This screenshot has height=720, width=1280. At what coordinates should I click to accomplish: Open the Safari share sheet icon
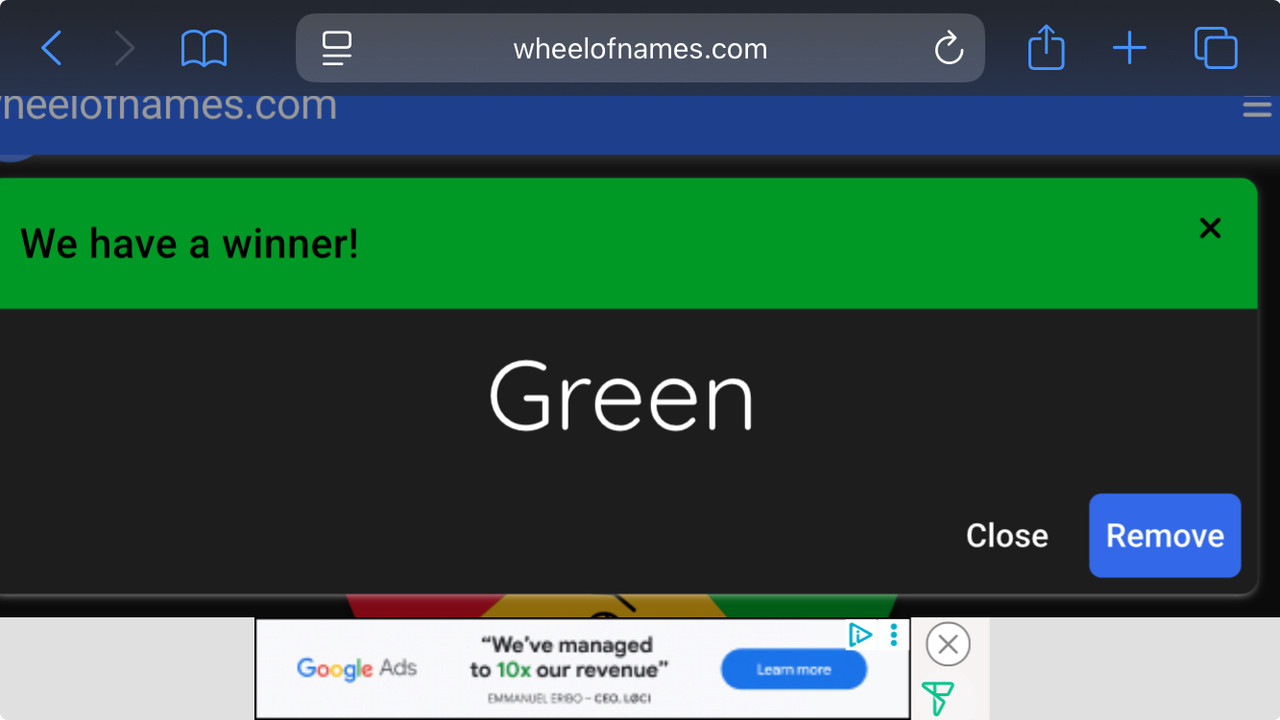click(1046, 47)
